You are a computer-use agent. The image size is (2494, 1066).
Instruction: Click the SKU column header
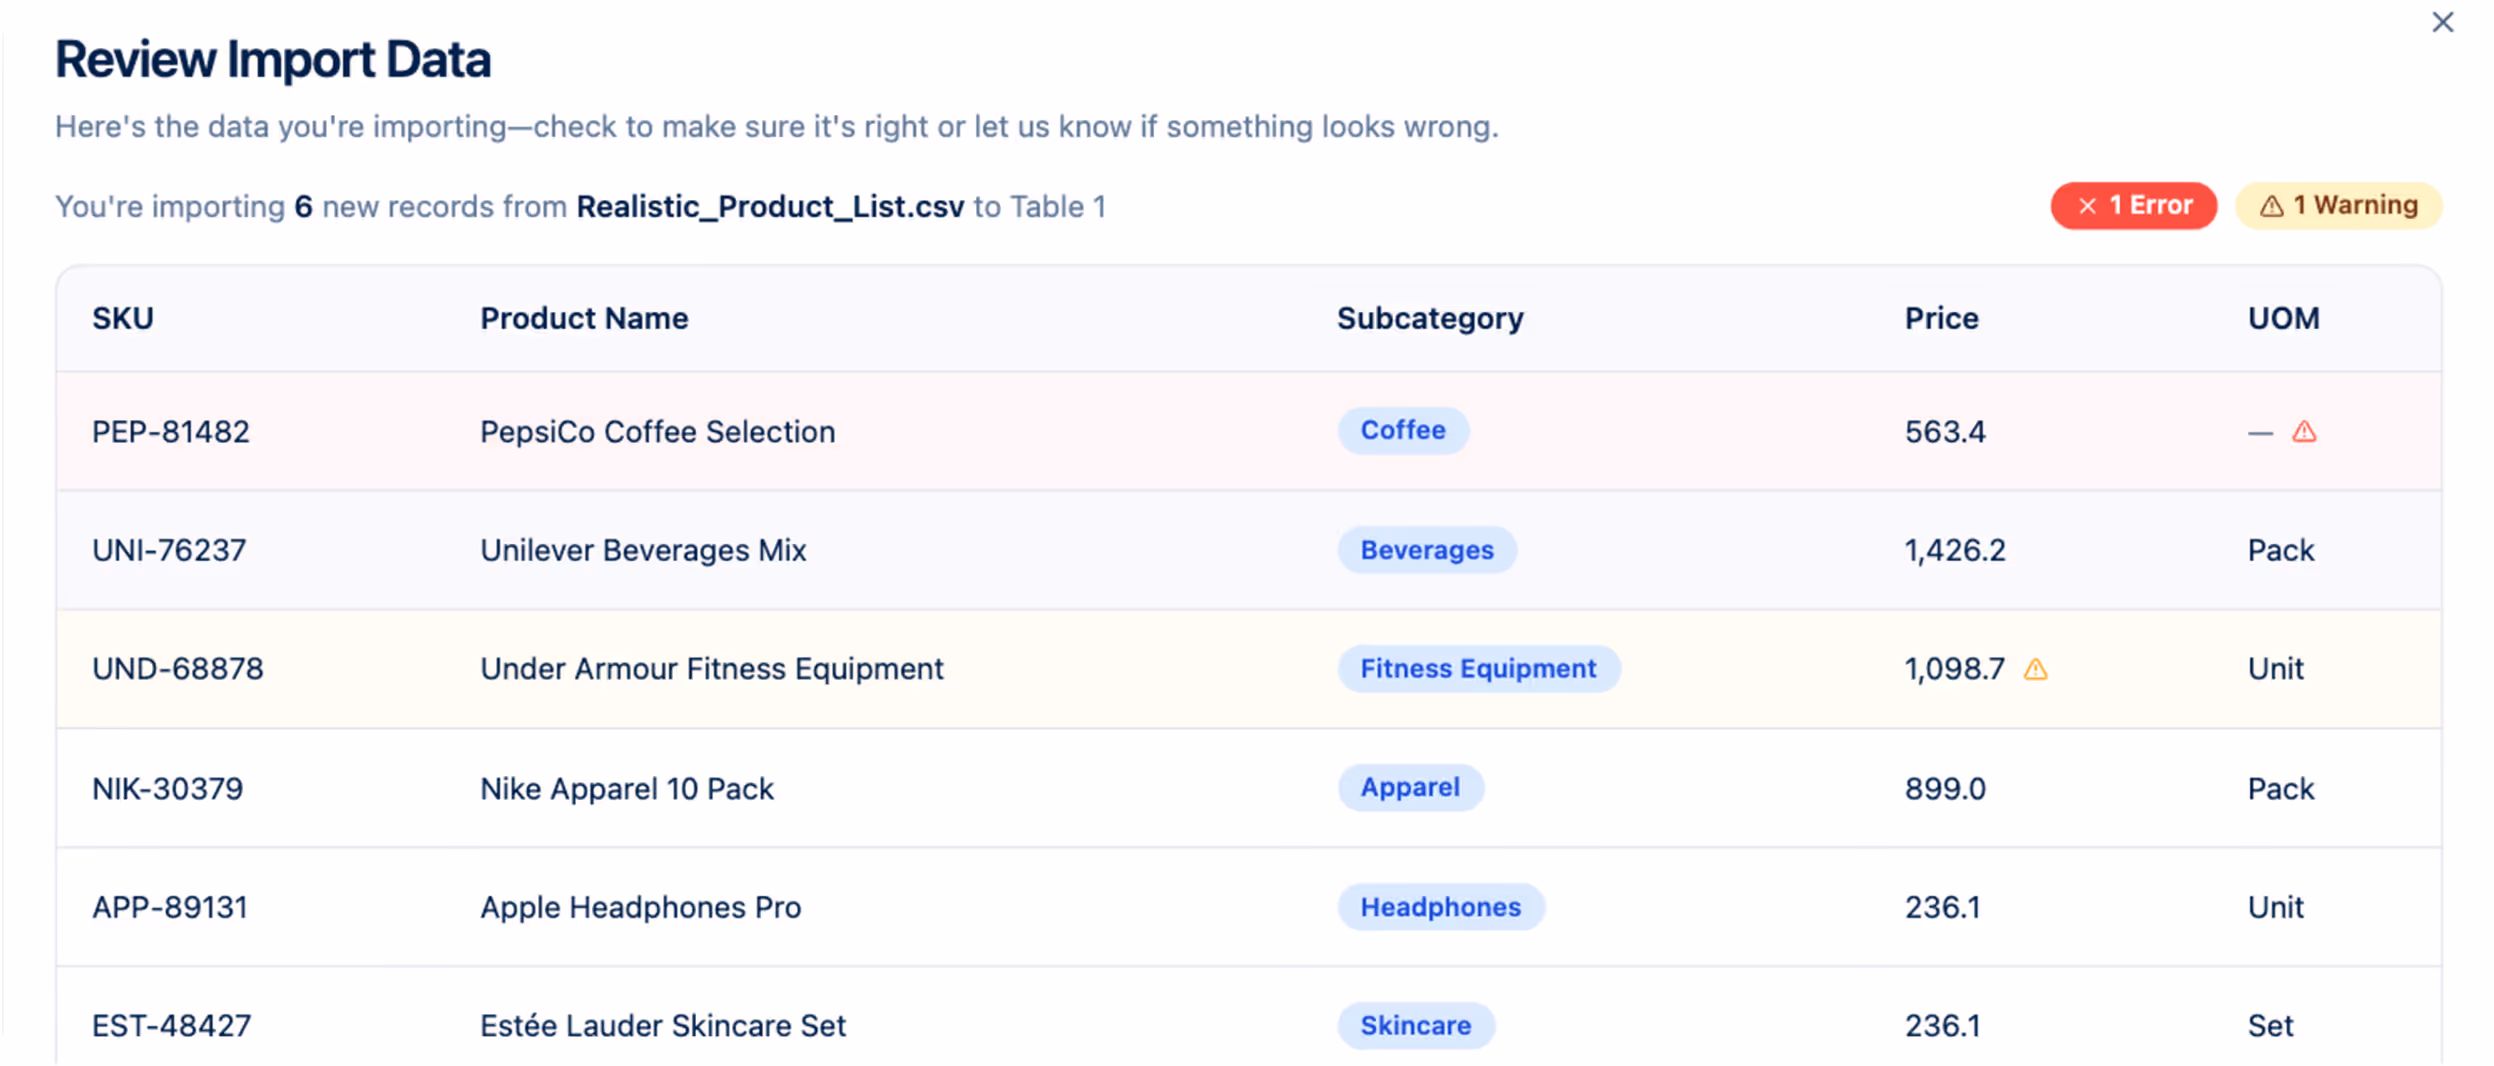122,317
